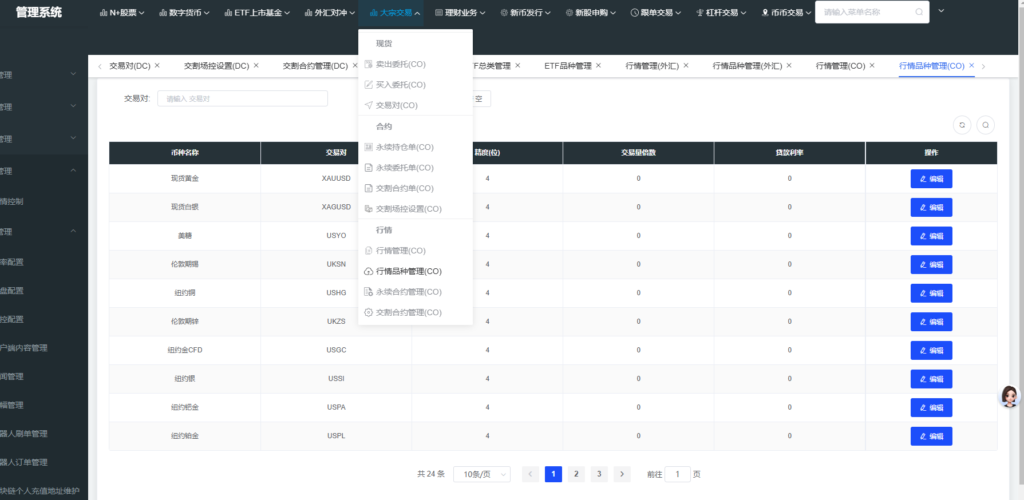Open 永续委托单(CO) document icon entry

(368, 168)
